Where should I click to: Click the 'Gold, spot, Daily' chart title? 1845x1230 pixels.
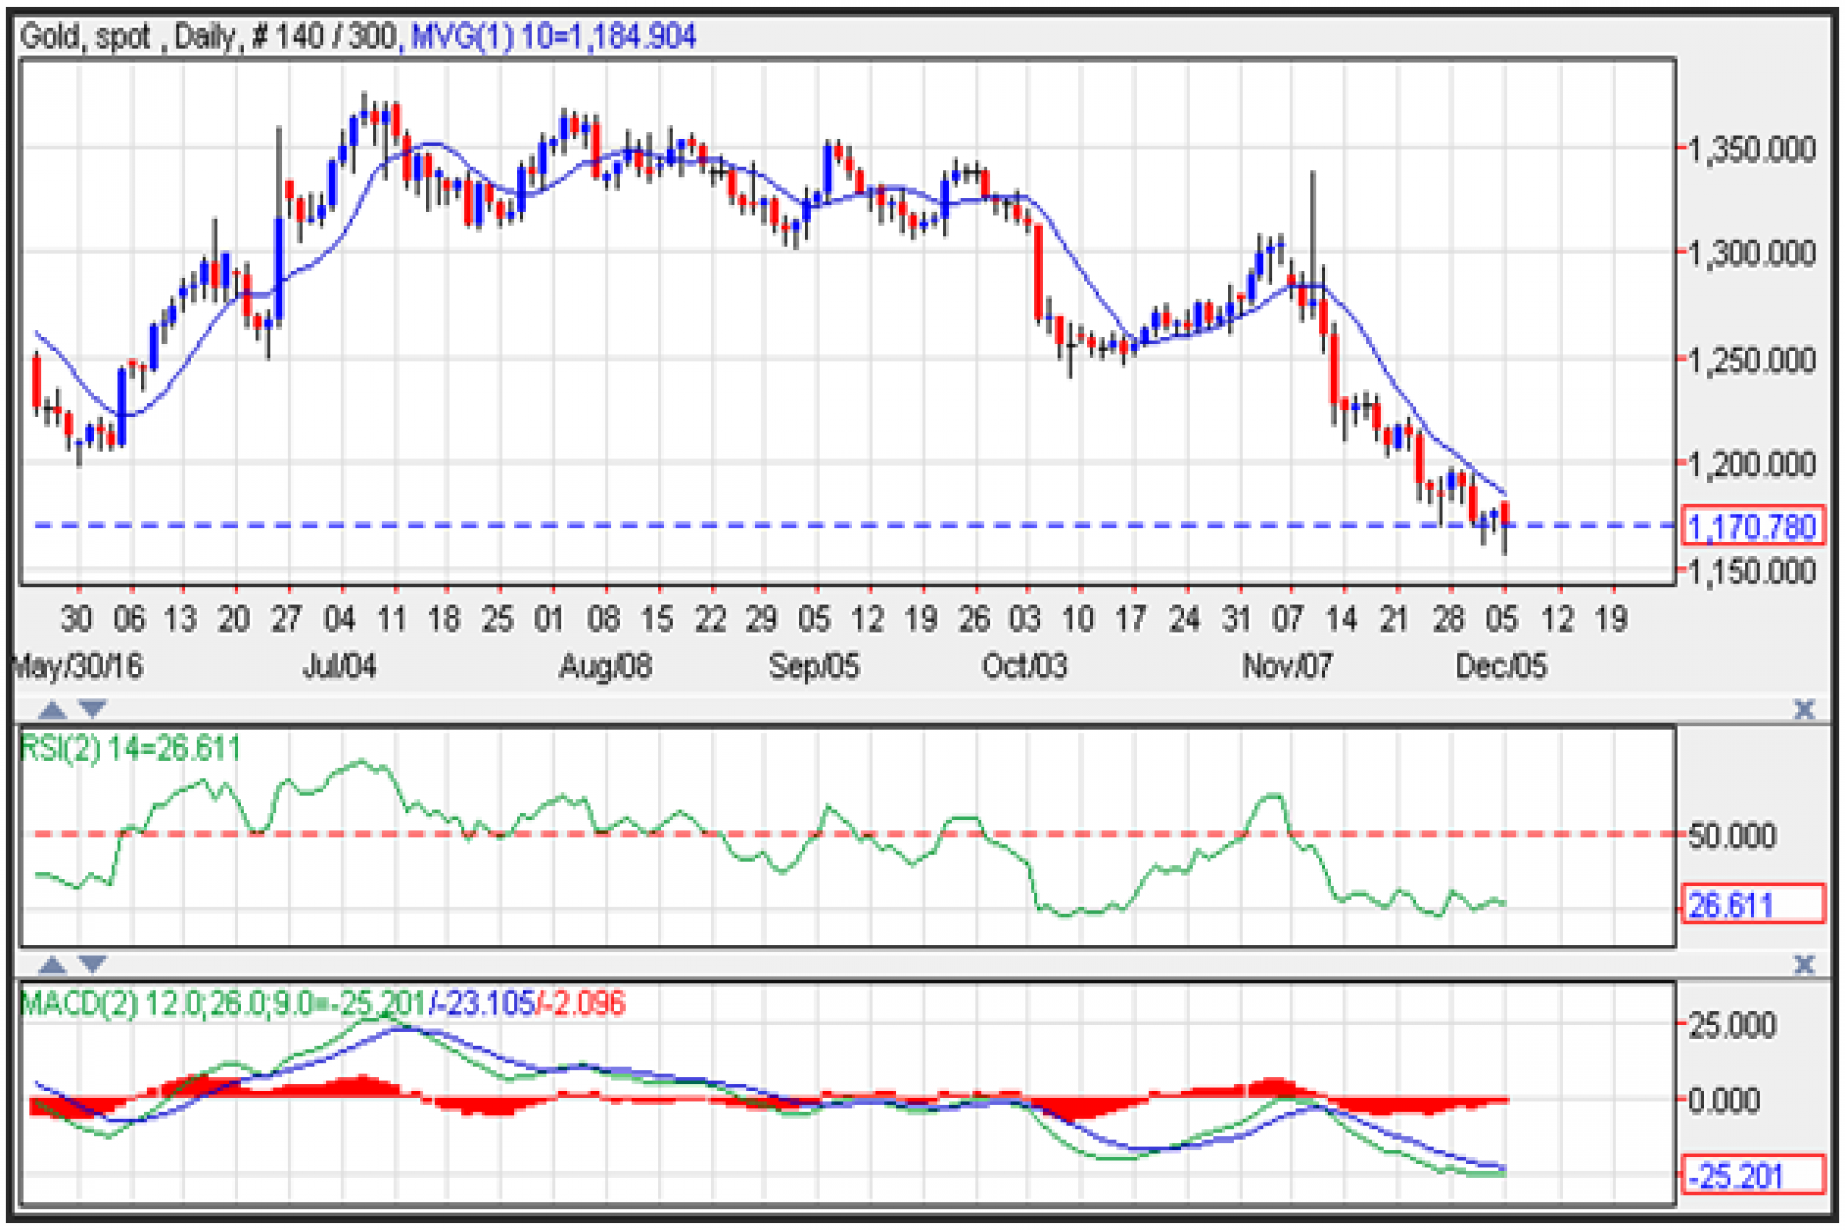[128, 37]
